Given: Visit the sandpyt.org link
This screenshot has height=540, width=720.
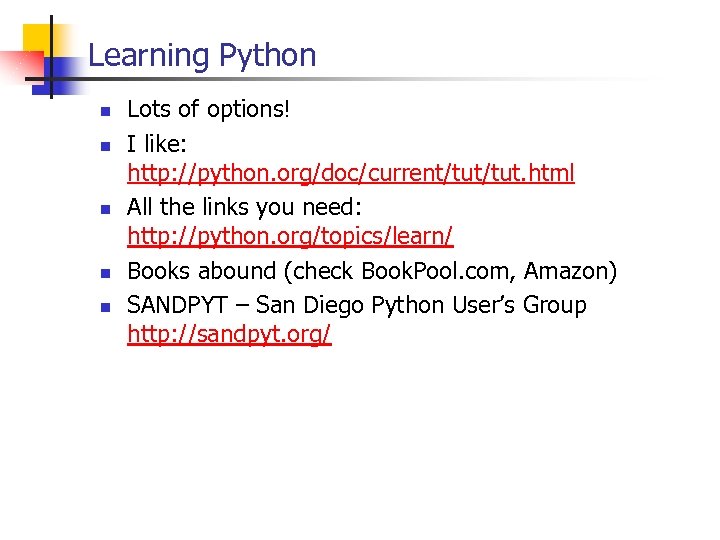Looking at the screenshot, I should click(229, 335).
